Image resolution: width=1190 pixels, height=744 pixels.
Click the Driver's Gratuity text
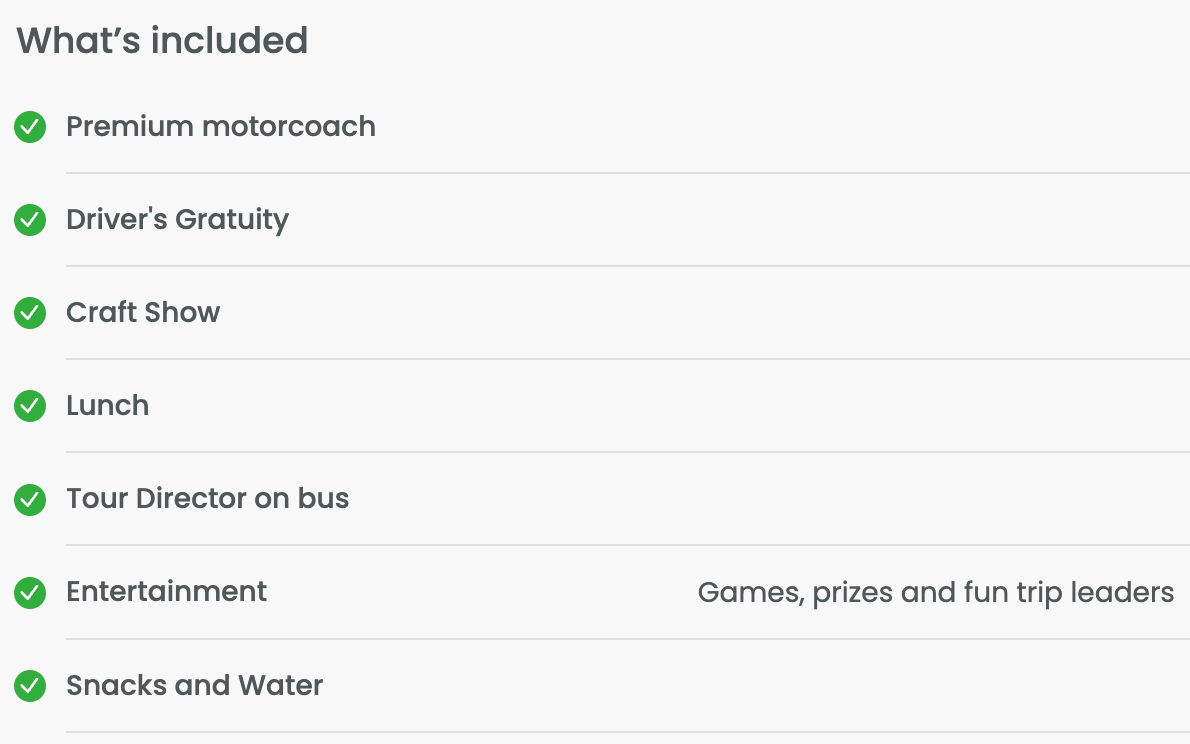[x=177, y=220]
